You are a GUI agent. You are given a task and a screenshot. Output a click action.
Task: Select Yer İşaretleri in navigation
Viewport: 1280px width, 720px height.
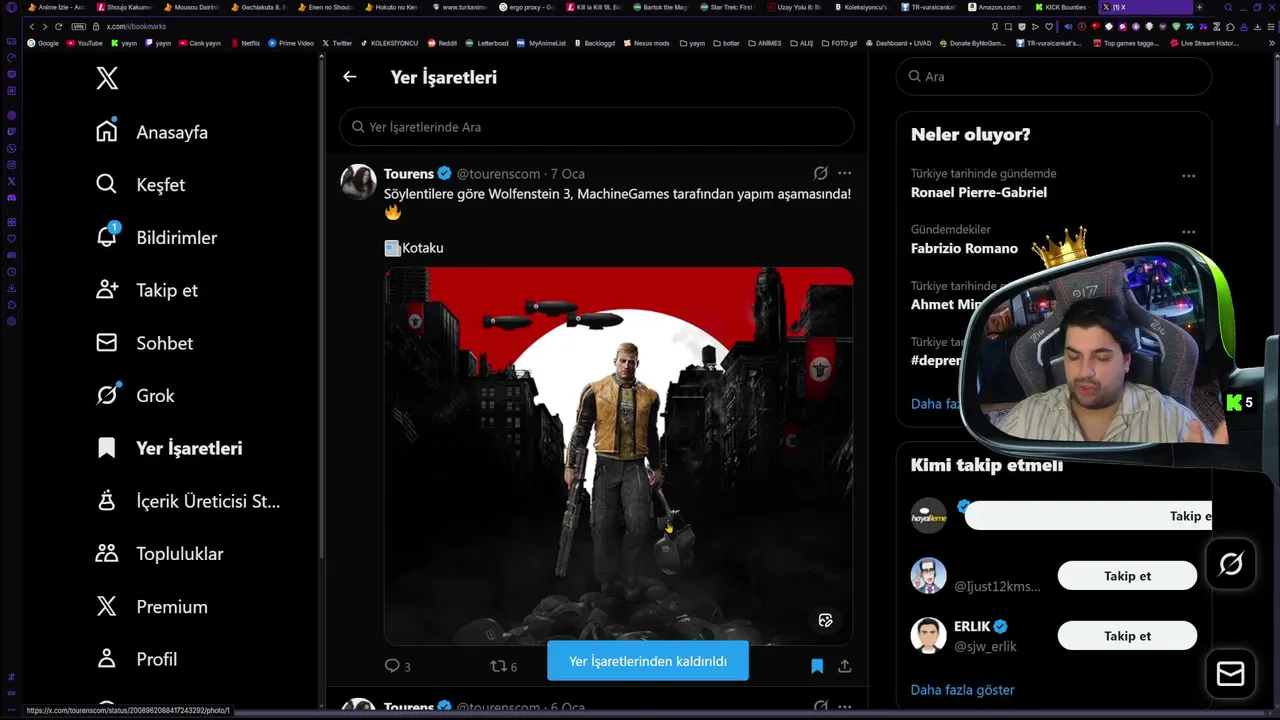pos(169,448)
